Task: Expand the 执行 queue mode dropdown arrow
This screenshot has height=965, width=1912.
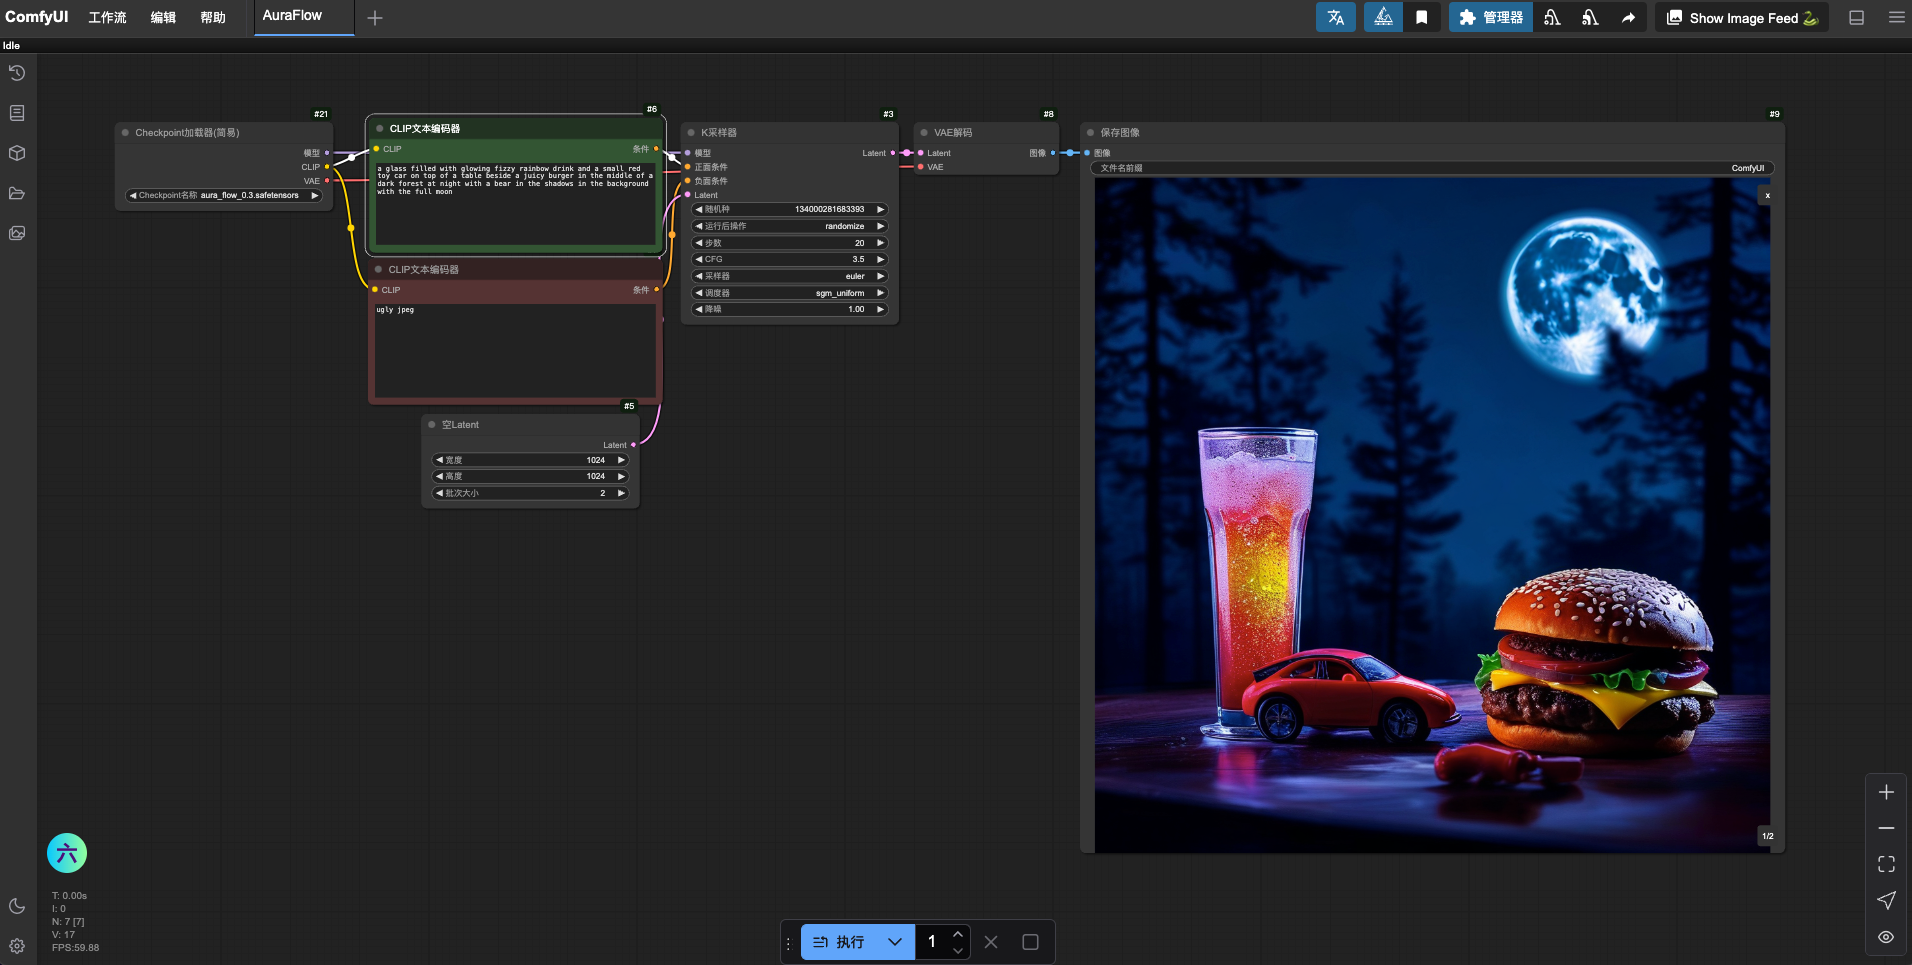Action: point(895,942)
